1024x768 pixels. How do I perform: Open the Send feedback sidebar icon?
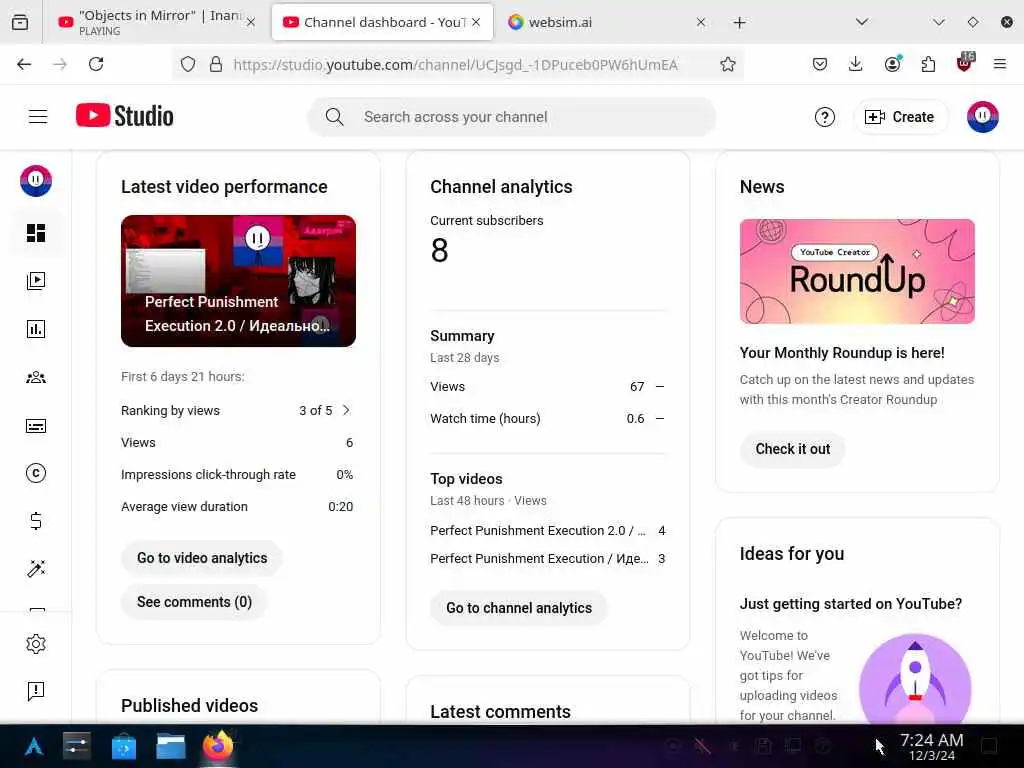pos(36,691)
